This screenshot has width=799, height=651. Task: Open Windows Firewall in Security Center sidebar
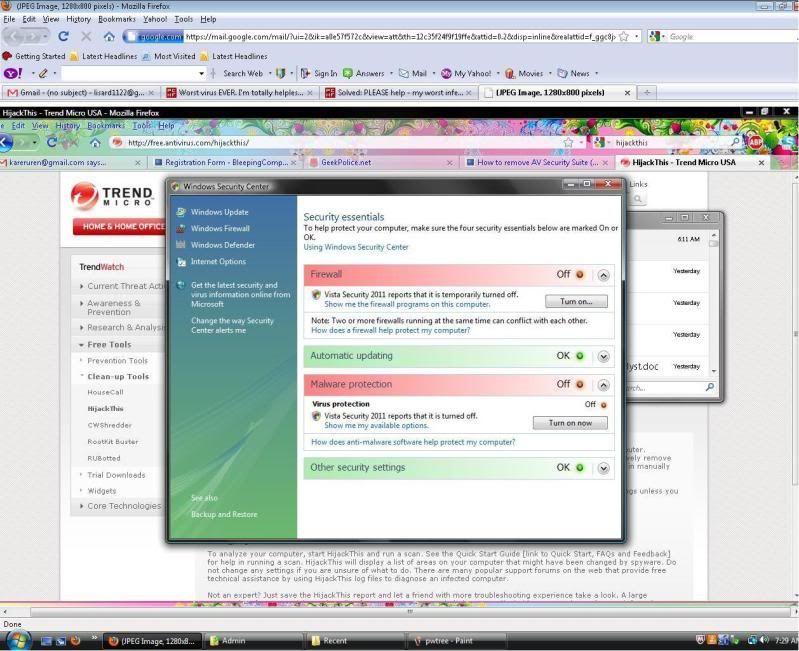220,228
